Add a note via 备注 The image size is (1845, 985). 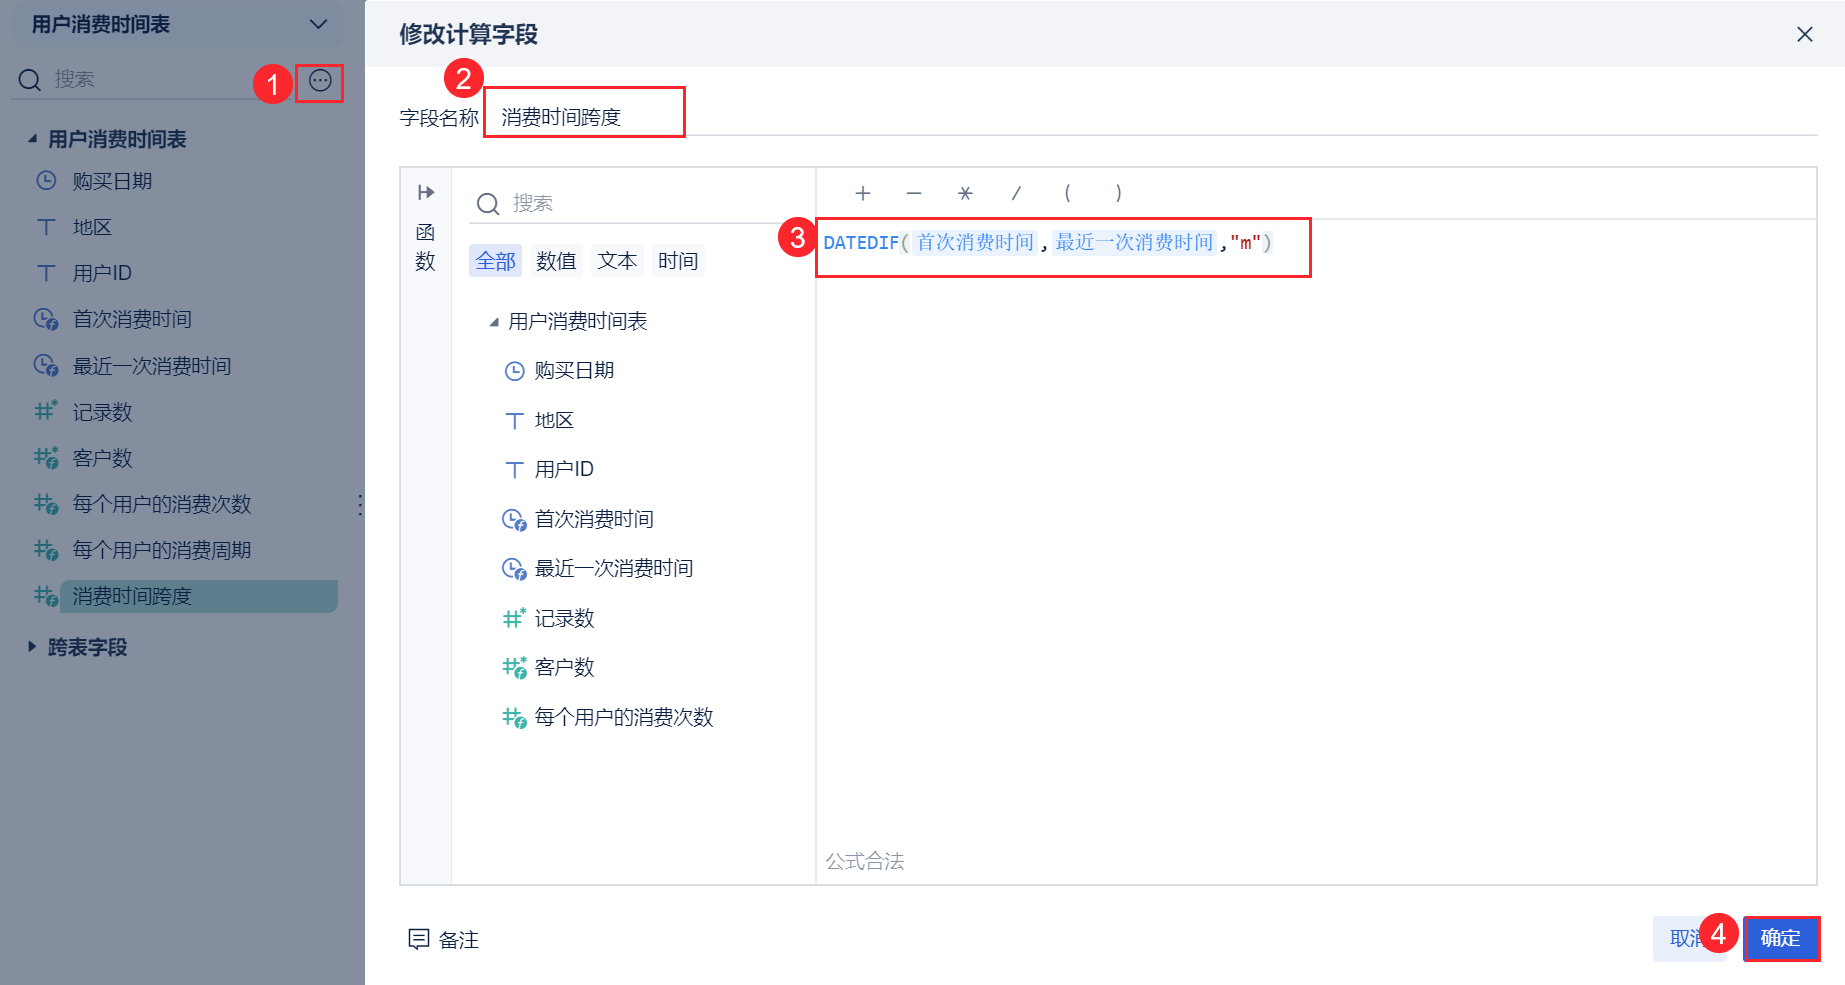click(444, 939)
